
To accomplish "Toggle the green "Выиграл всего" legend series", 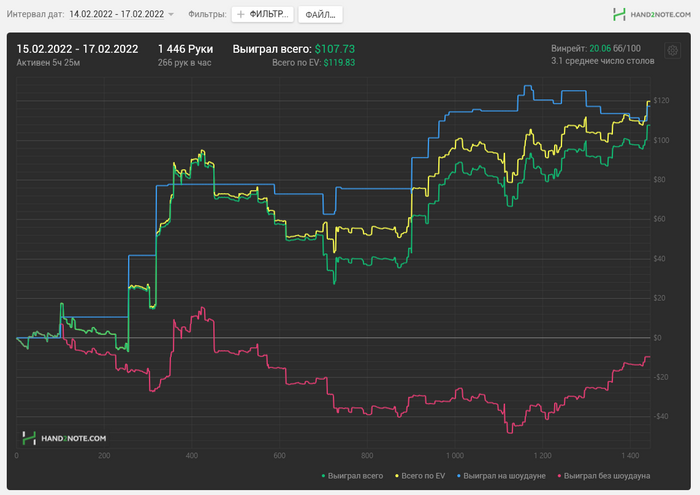I will [x=354, y=477].
